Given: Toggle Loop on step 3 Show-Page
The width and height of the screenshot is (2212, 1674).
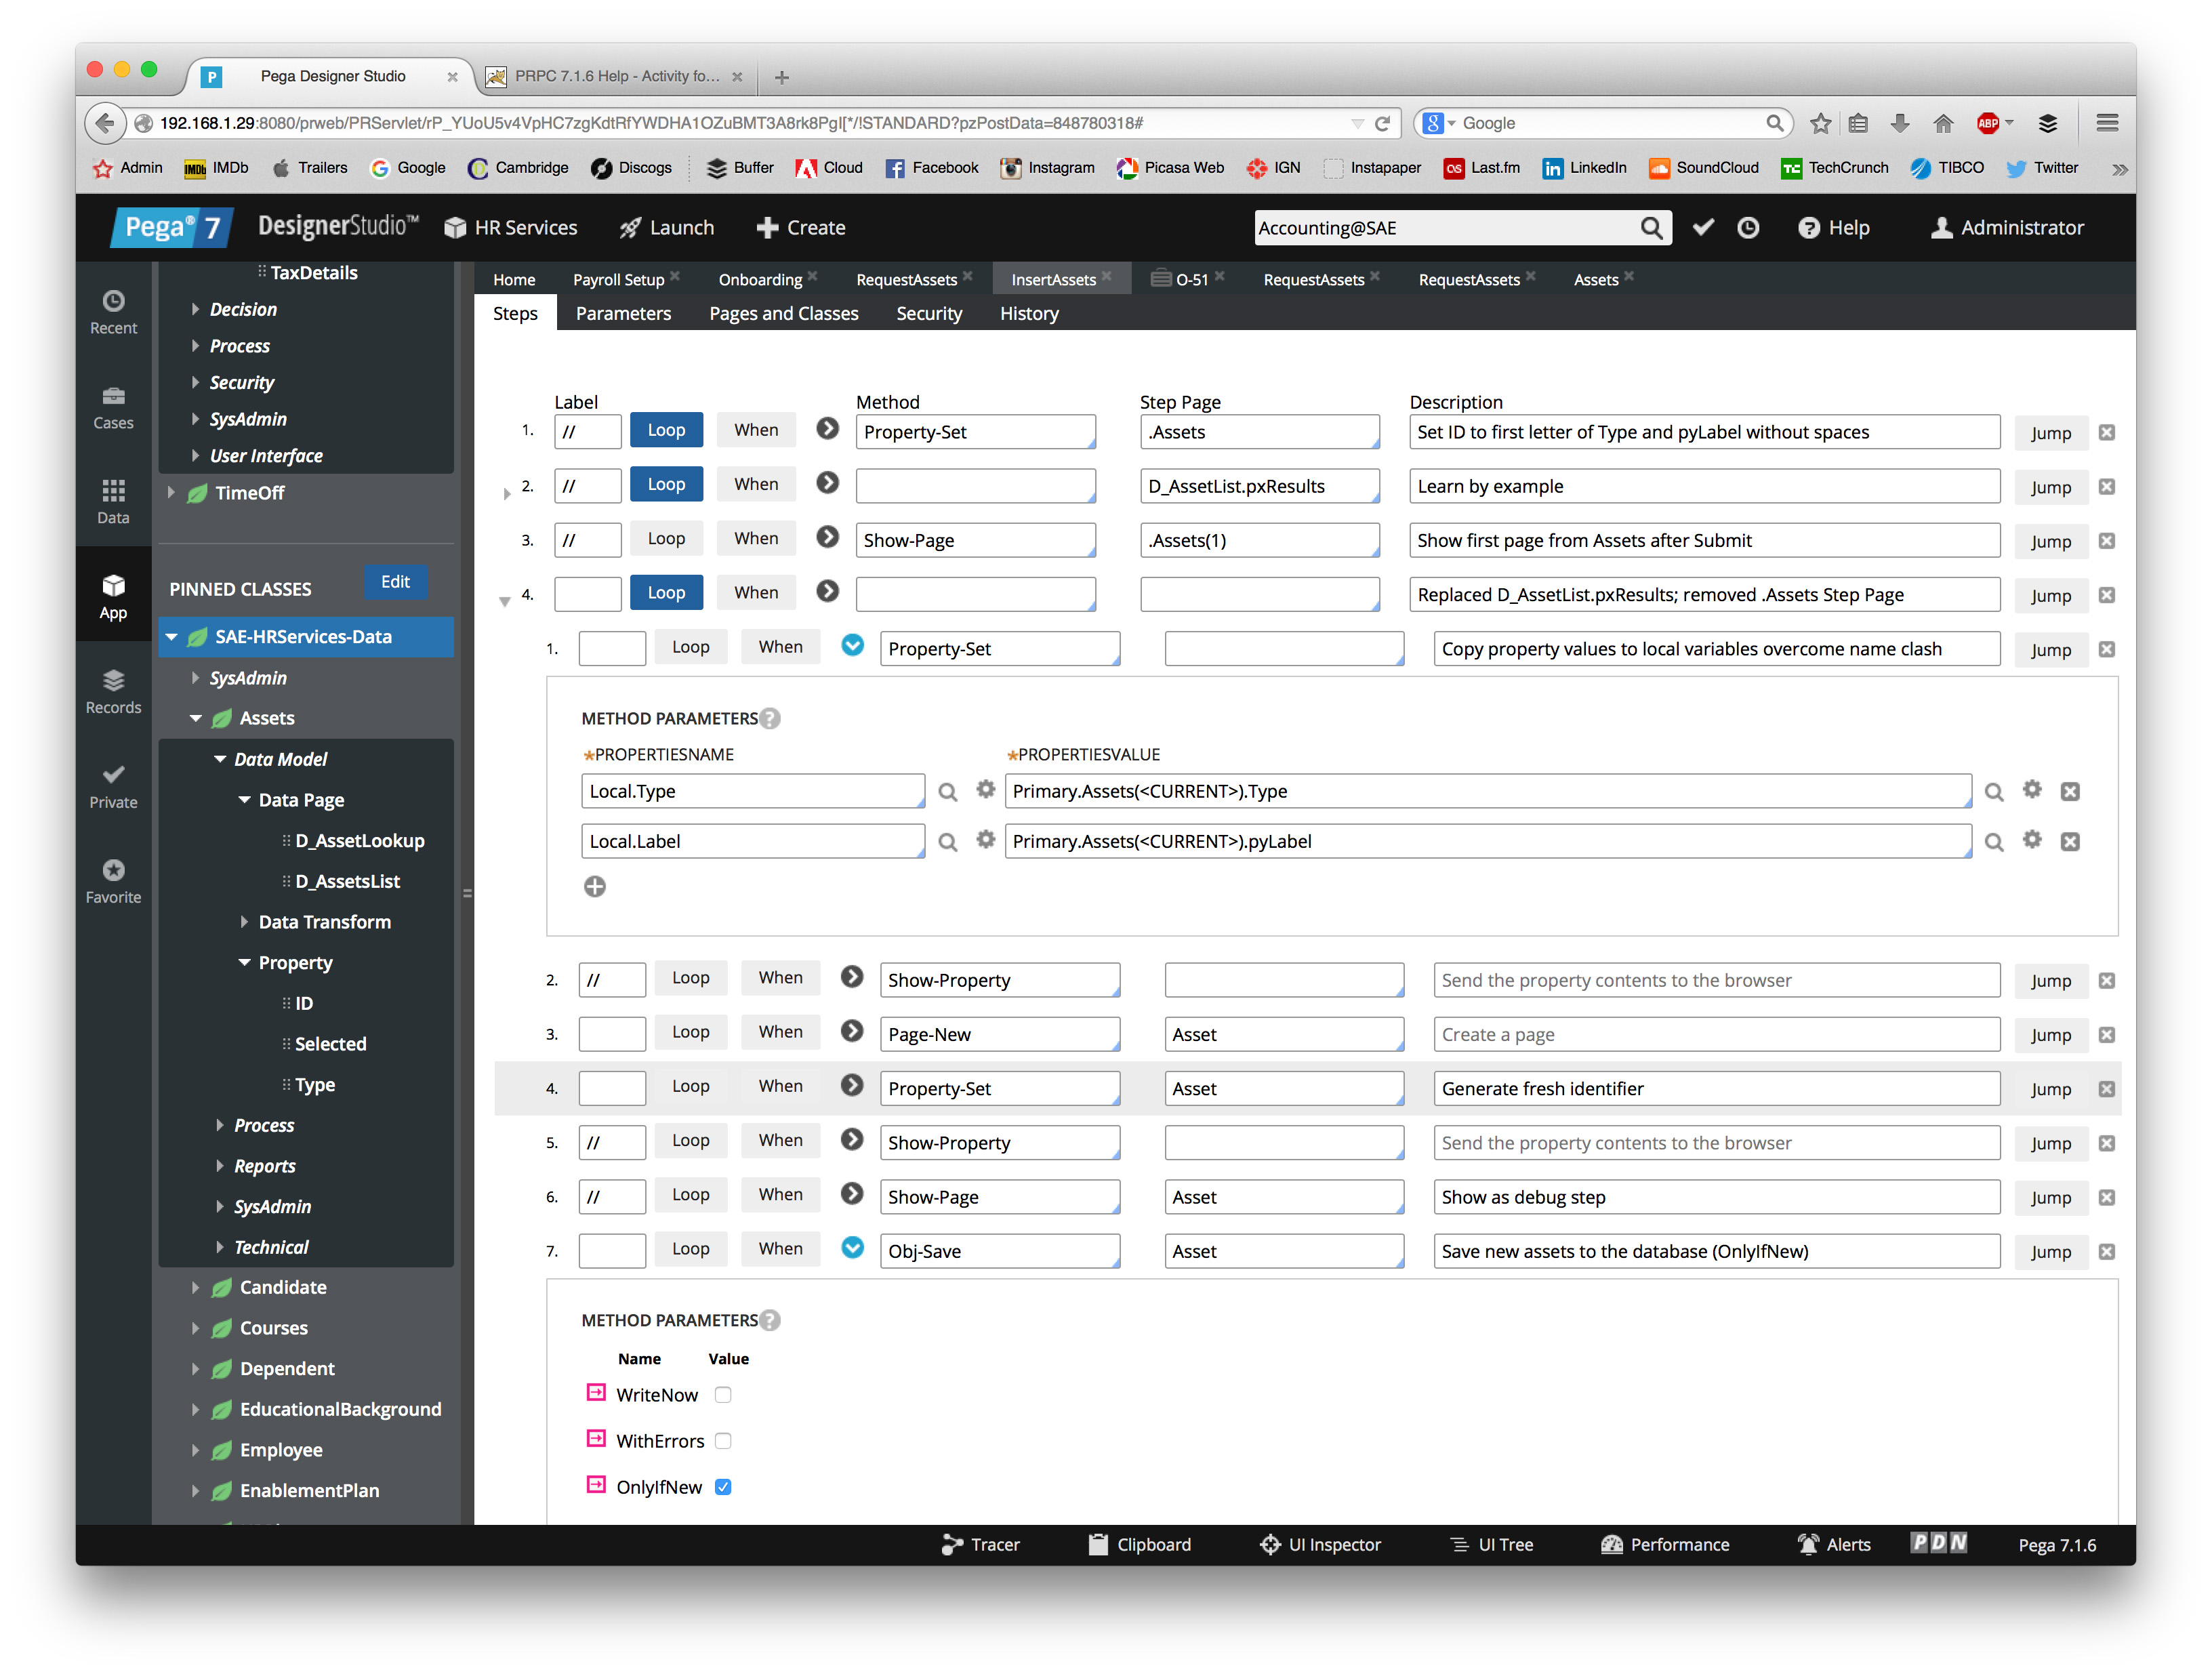Looking at the screenshot, I should (666, 539).
